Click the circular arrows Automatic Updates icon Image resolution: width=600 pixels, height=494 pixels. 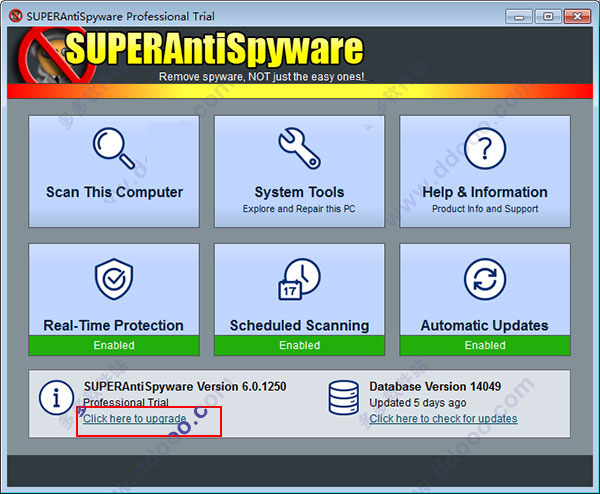(x=485, y=279)
